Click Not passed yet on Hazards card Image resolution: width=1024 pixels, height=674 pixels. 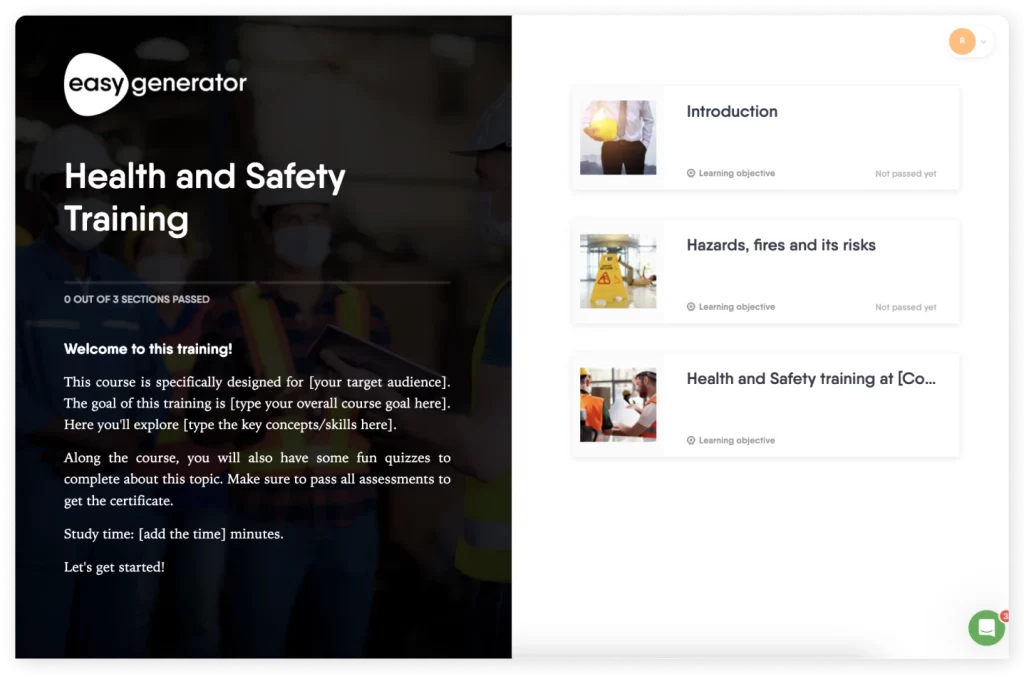point(906,308)
